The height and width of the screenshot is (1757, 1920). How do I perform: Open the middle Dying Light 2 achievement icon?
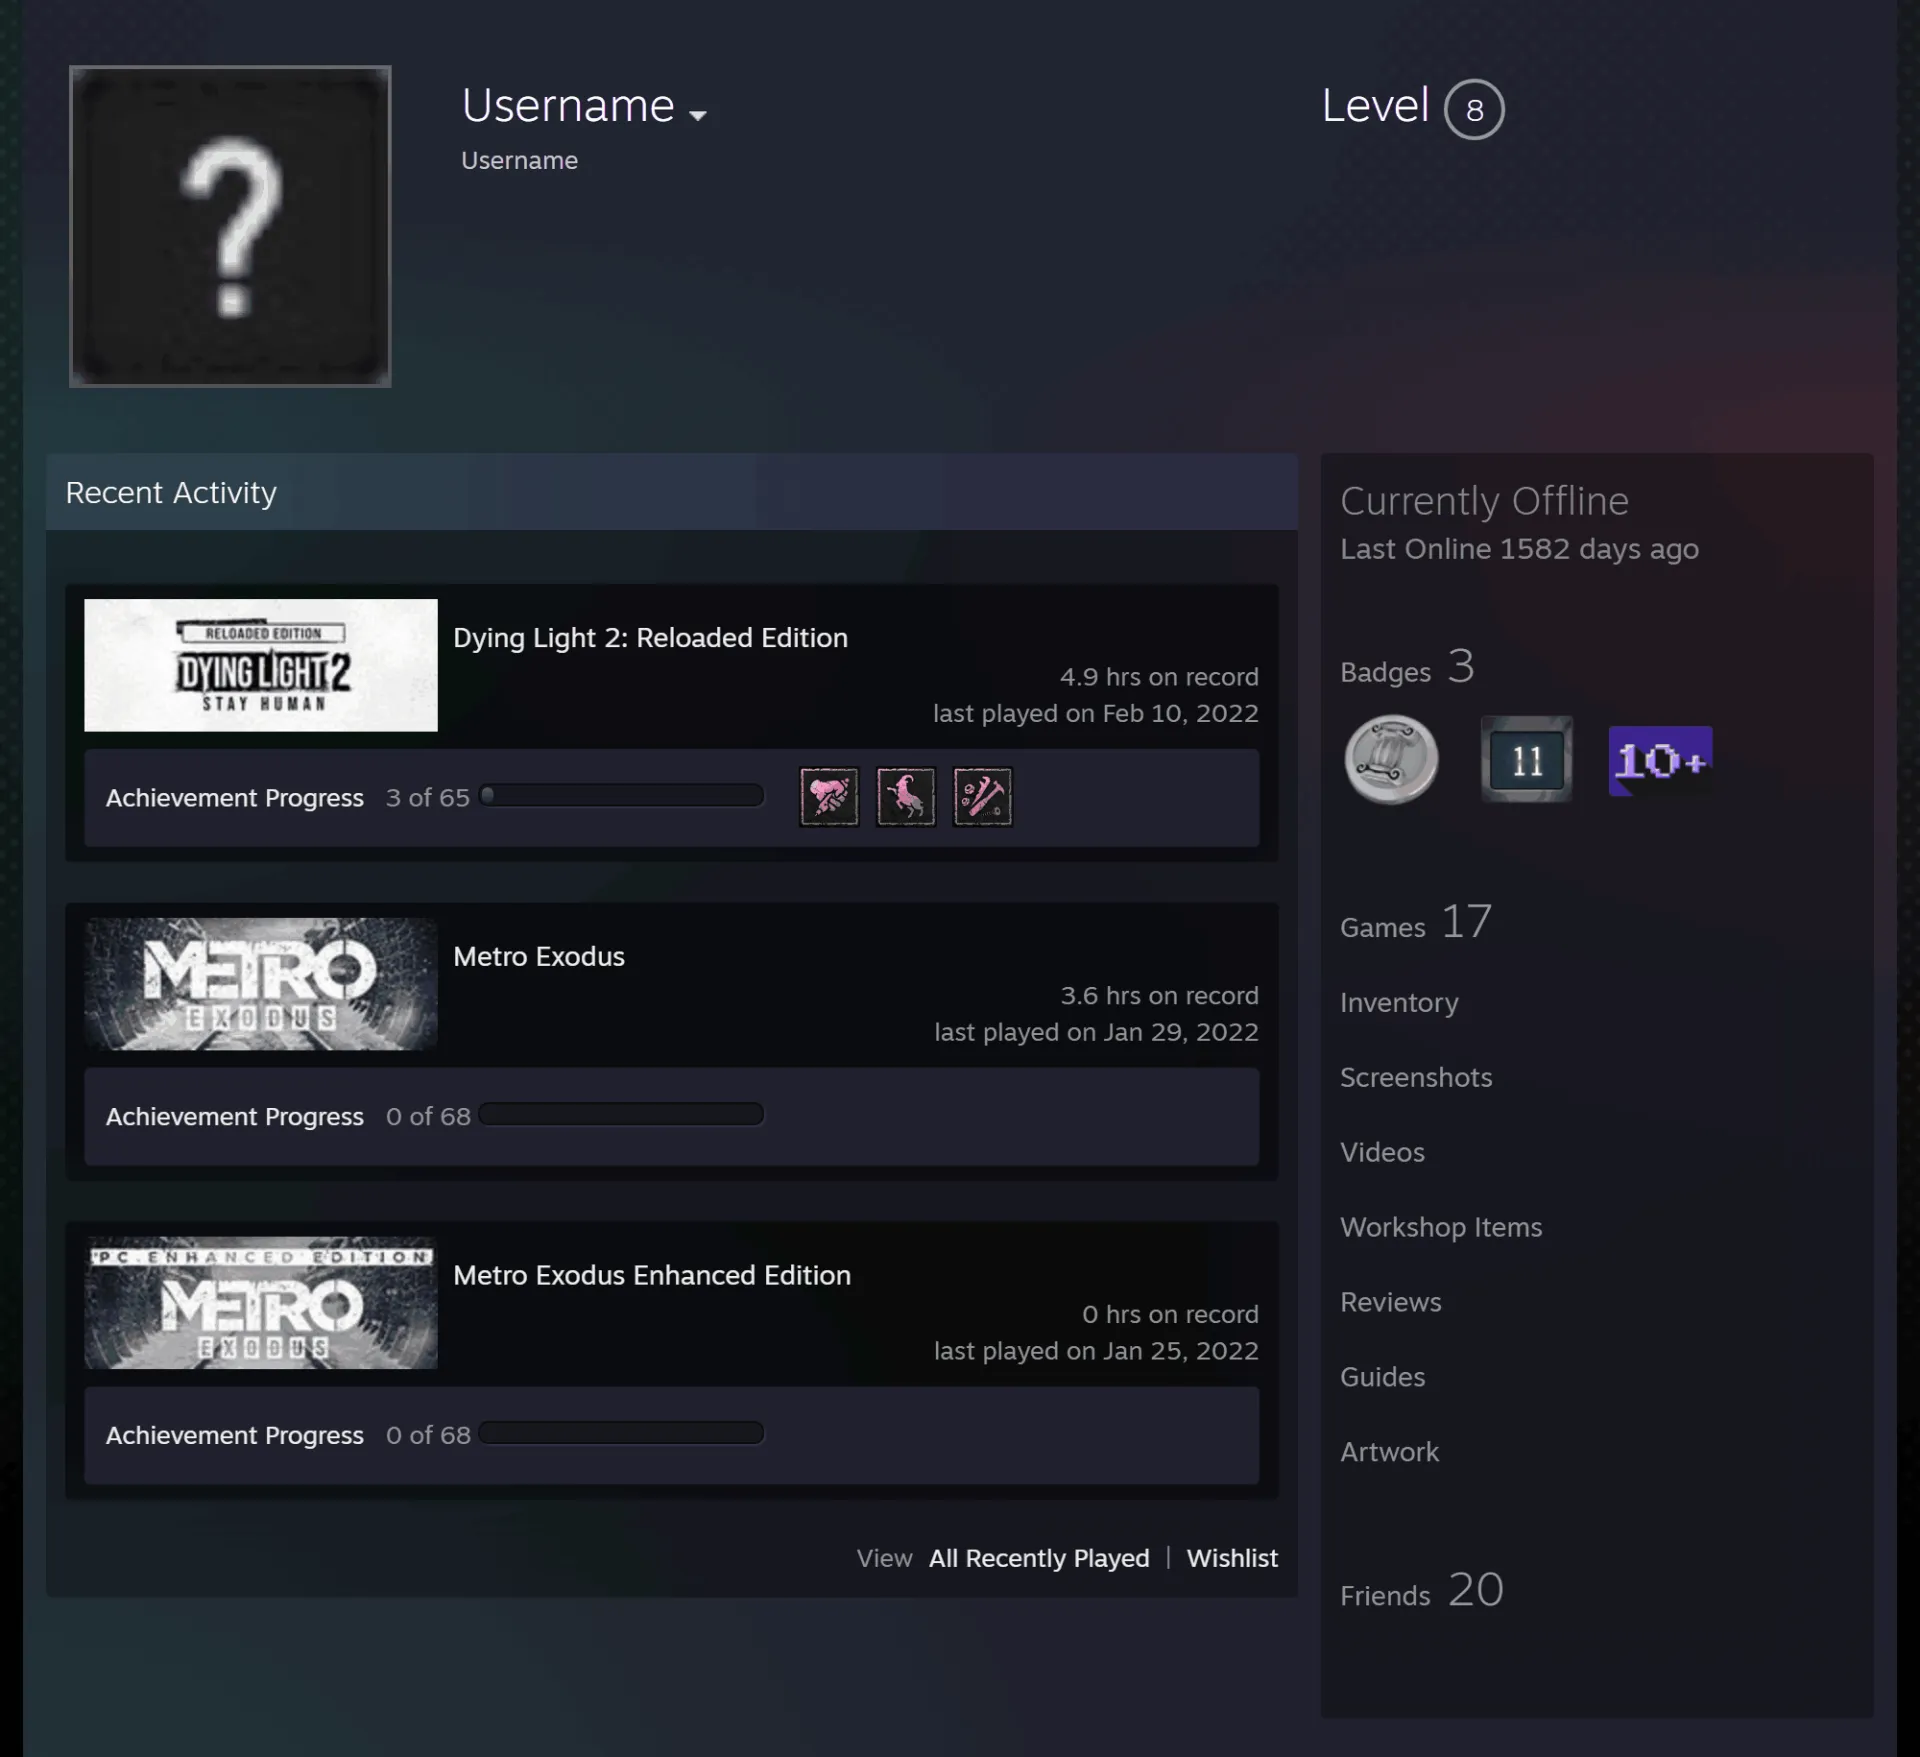906,797
